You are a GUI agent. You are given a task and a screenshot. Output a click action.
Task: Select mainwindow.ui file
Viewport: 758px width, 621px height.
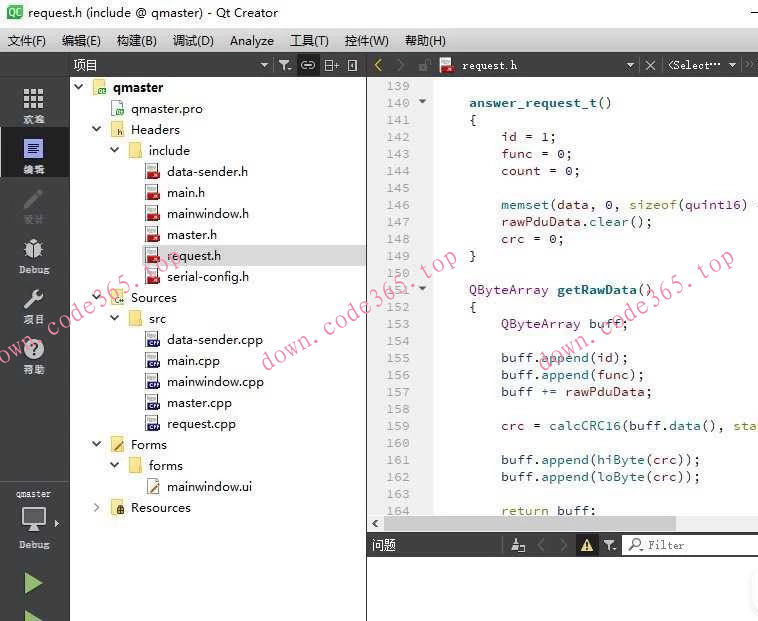[x=209, y=487]
